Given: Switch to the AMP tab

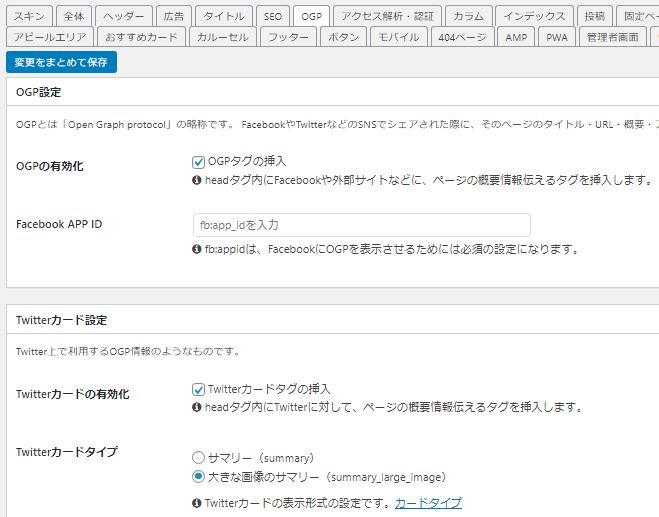Looking at the screenshot, I should [x=516, y=37].
